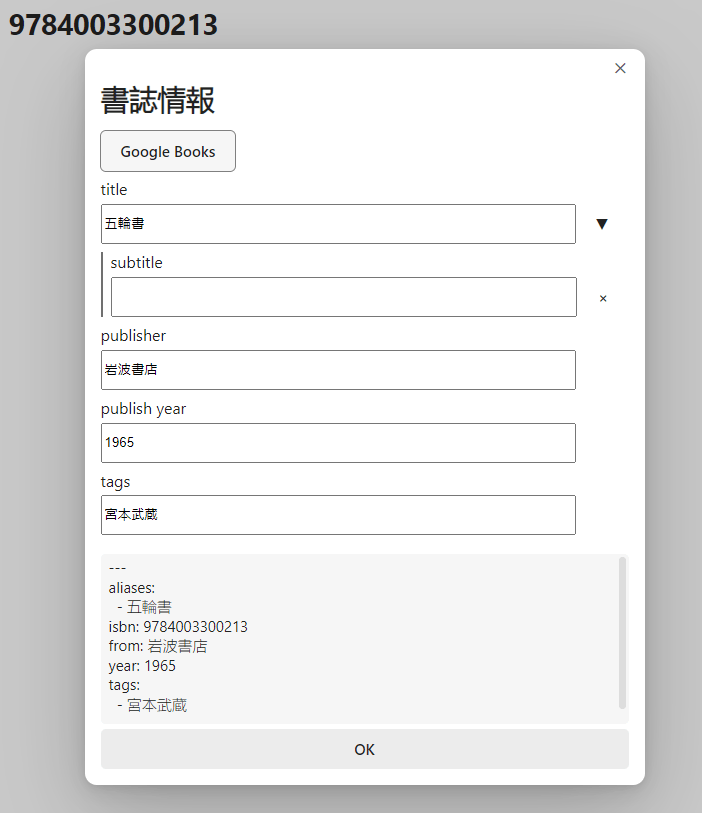Click the publish year label
The image size is (702, 813).
[144, 409]
